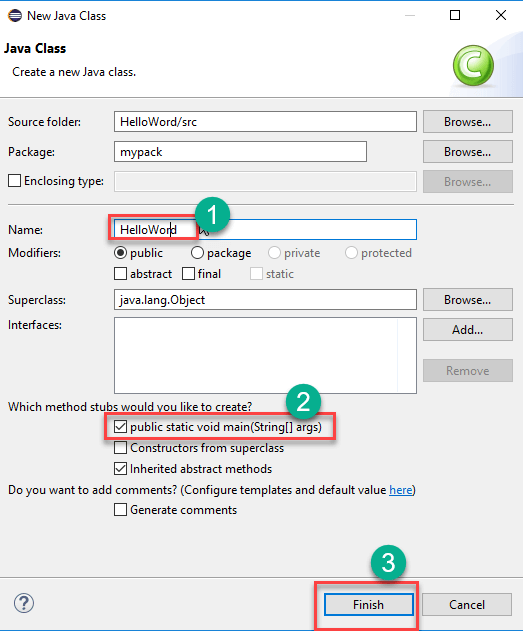523x631 pixels.
Task: Uncheck Inherited abstract methods
Action: pos(120,468)
